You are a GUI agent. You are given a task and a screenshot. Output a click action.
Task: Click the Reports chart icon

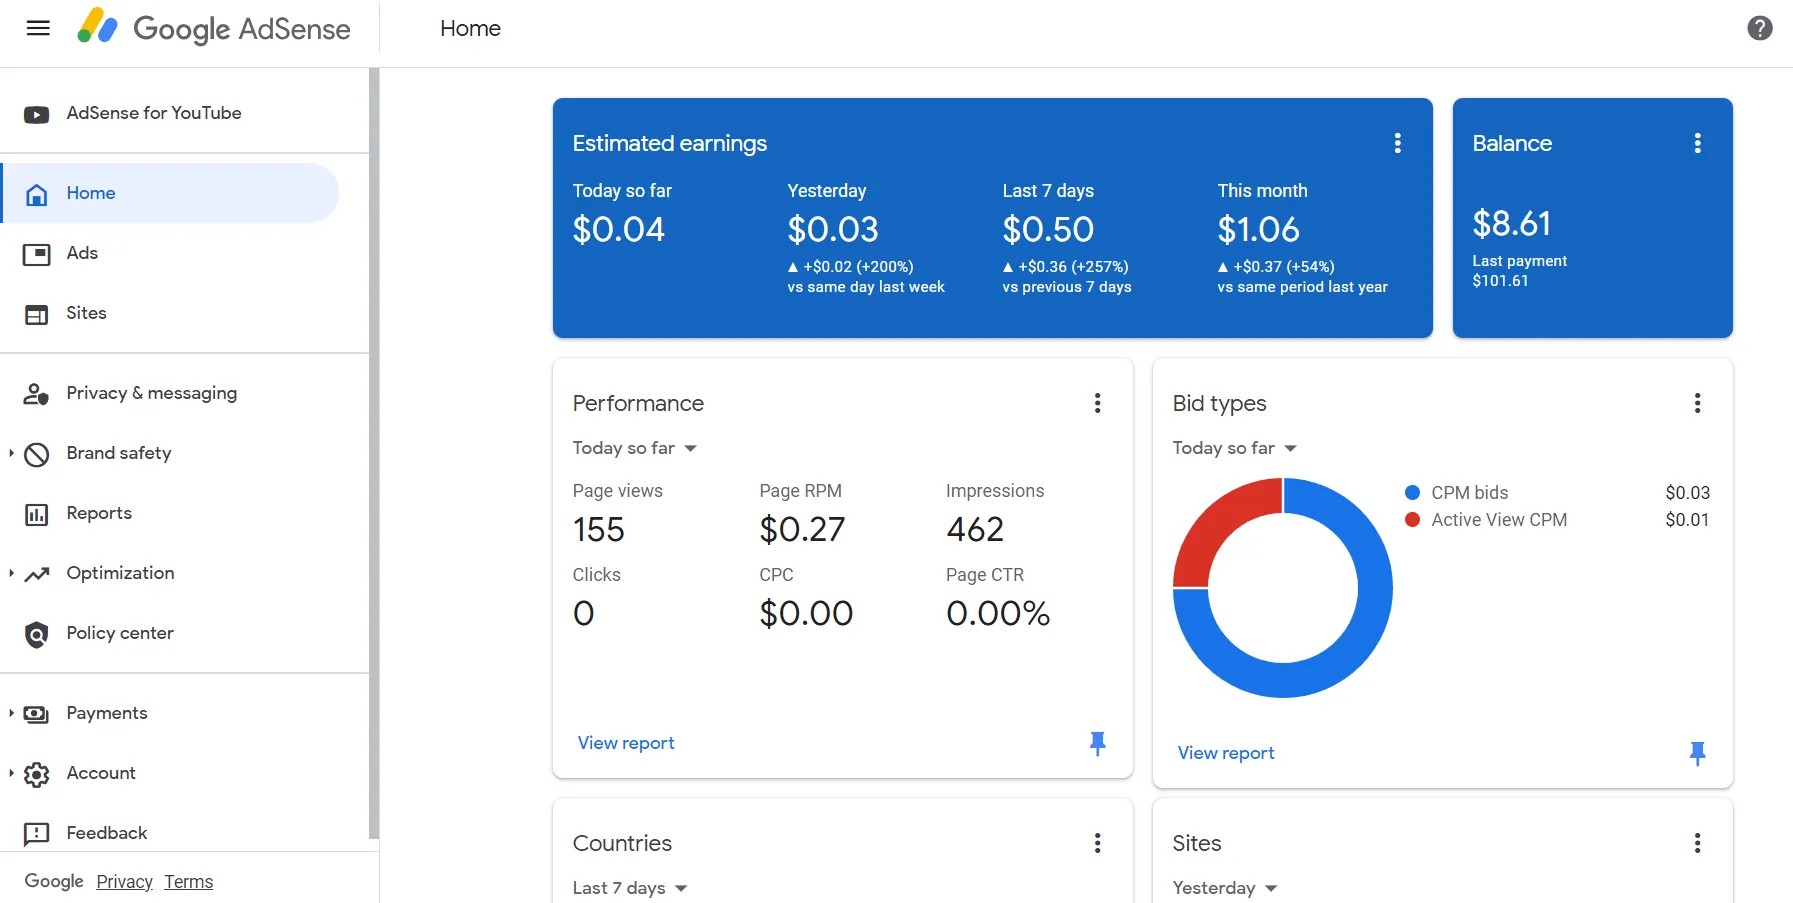37,514
